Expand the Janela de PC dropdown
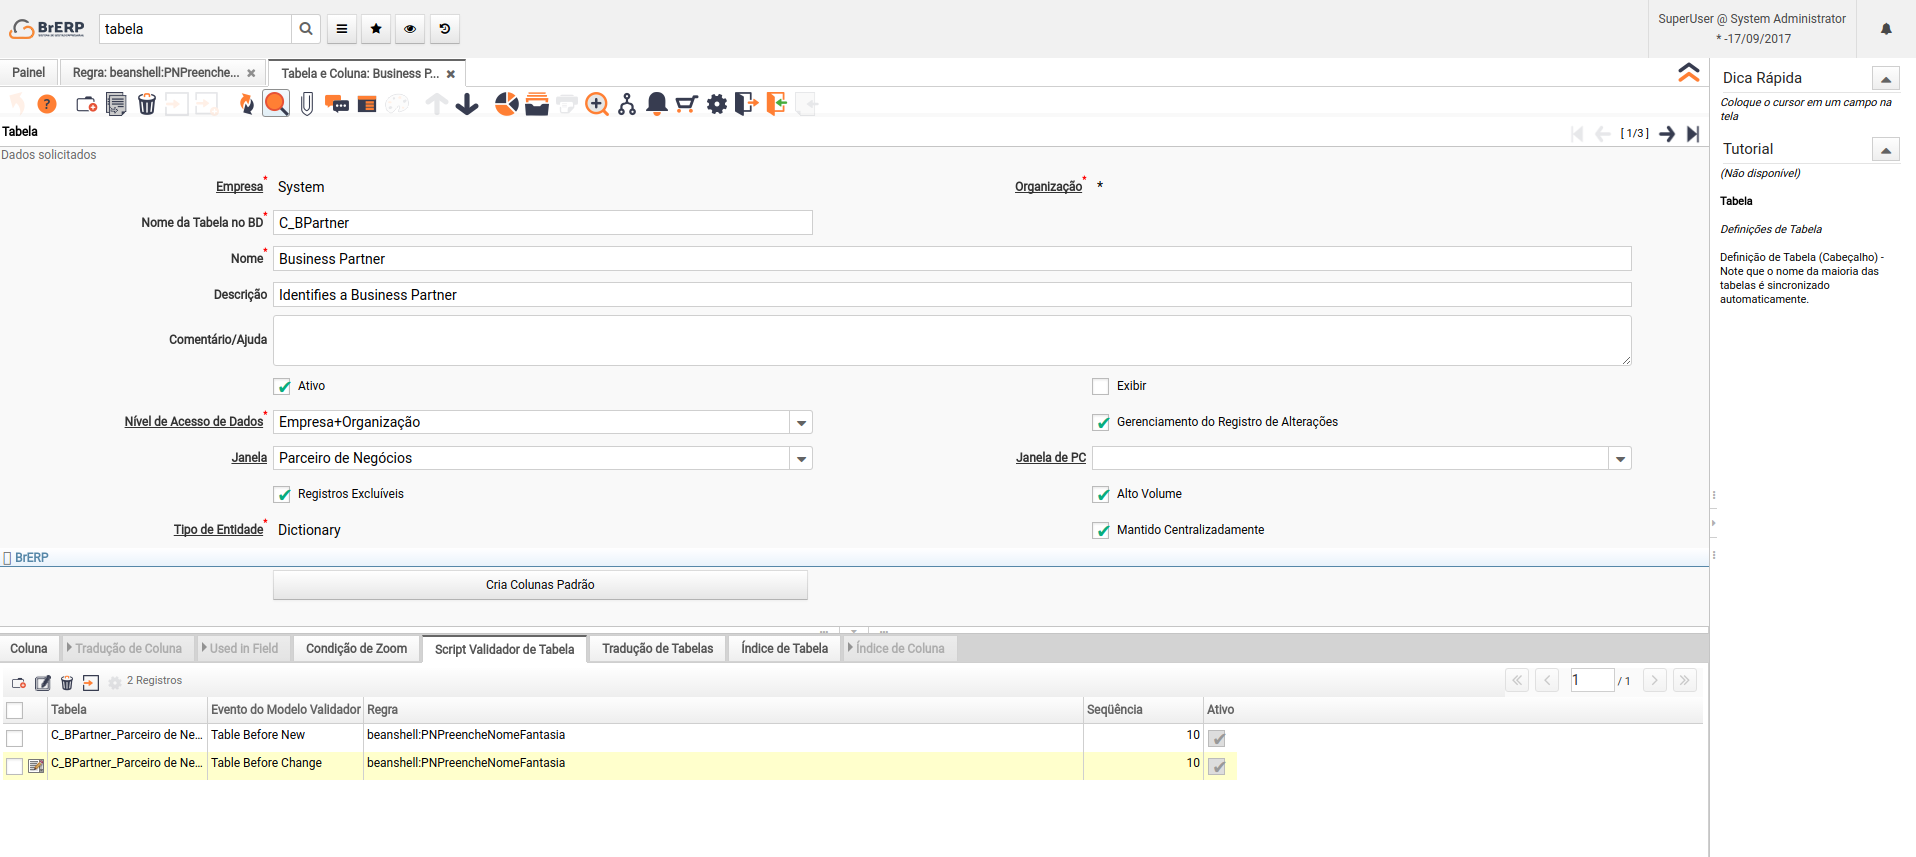The width and height of the screenshot is (1916, 857). coord(1620,459)
